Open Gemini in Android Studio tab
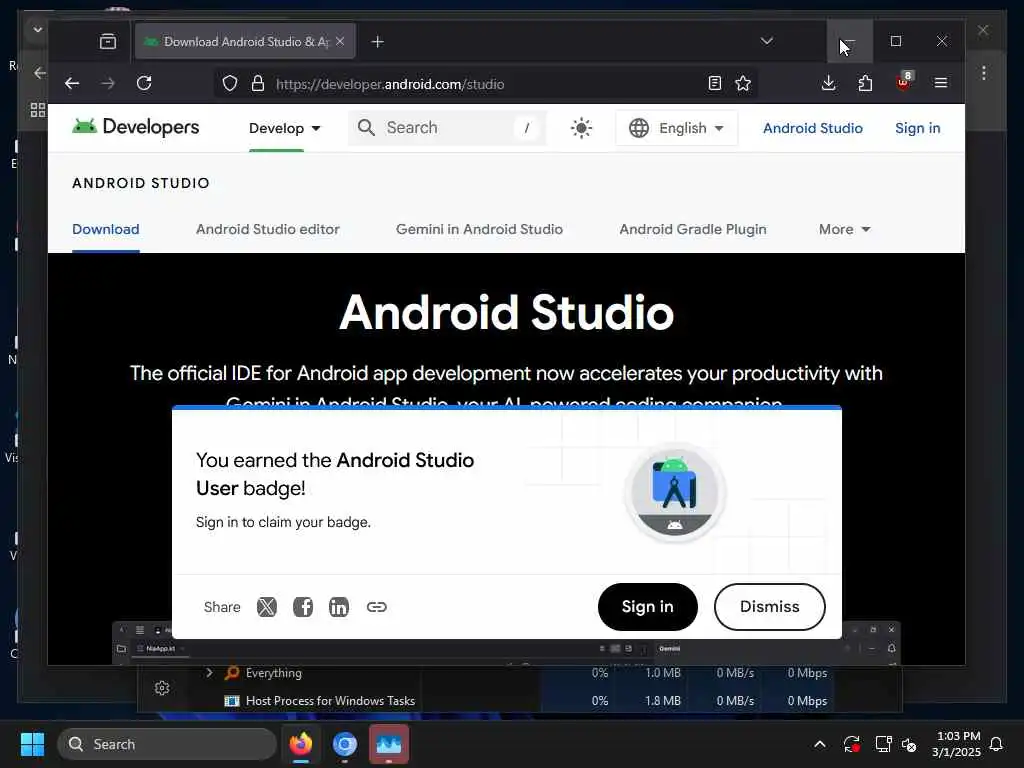Screen dimensions: 1024x768 479,229
